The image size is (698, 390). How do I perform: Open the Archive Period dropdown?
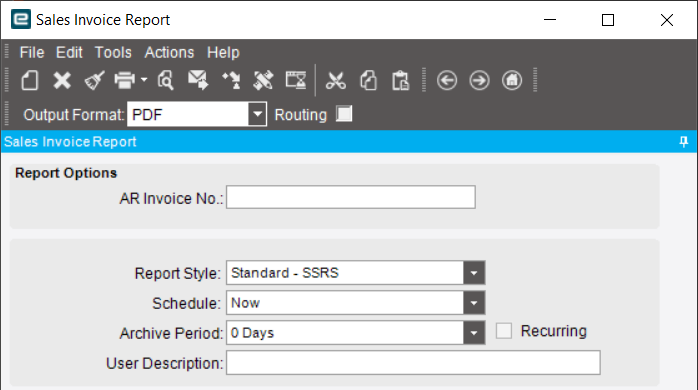click(474, 333)
